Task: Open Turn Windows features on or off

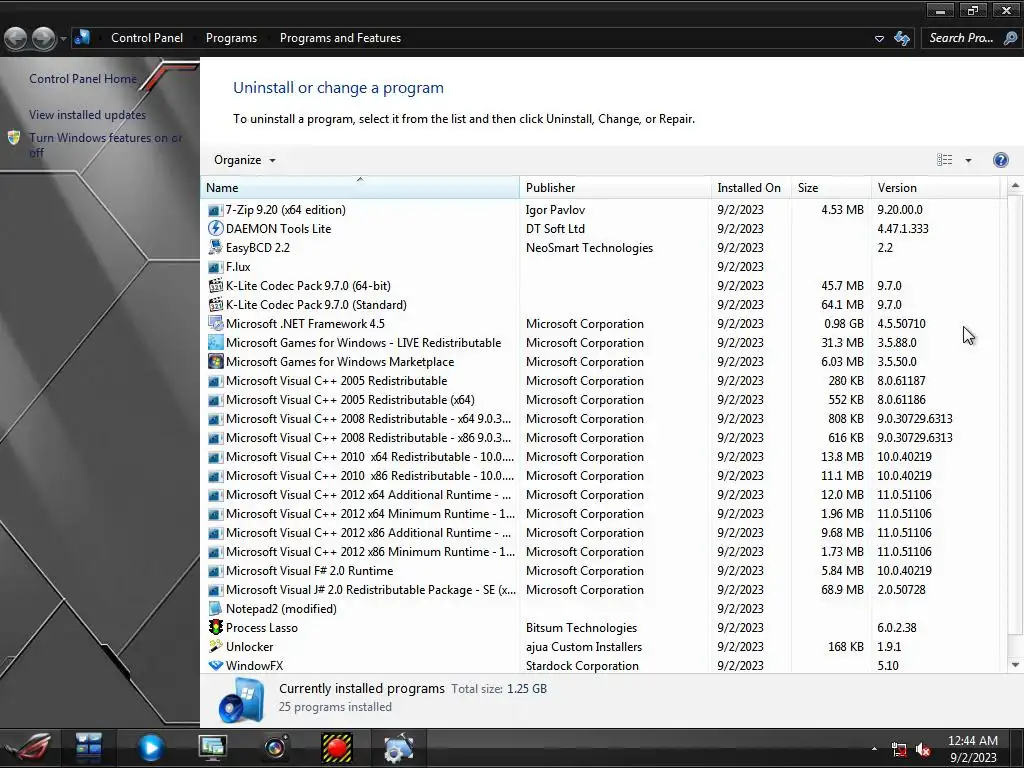Action: (105, 145)
